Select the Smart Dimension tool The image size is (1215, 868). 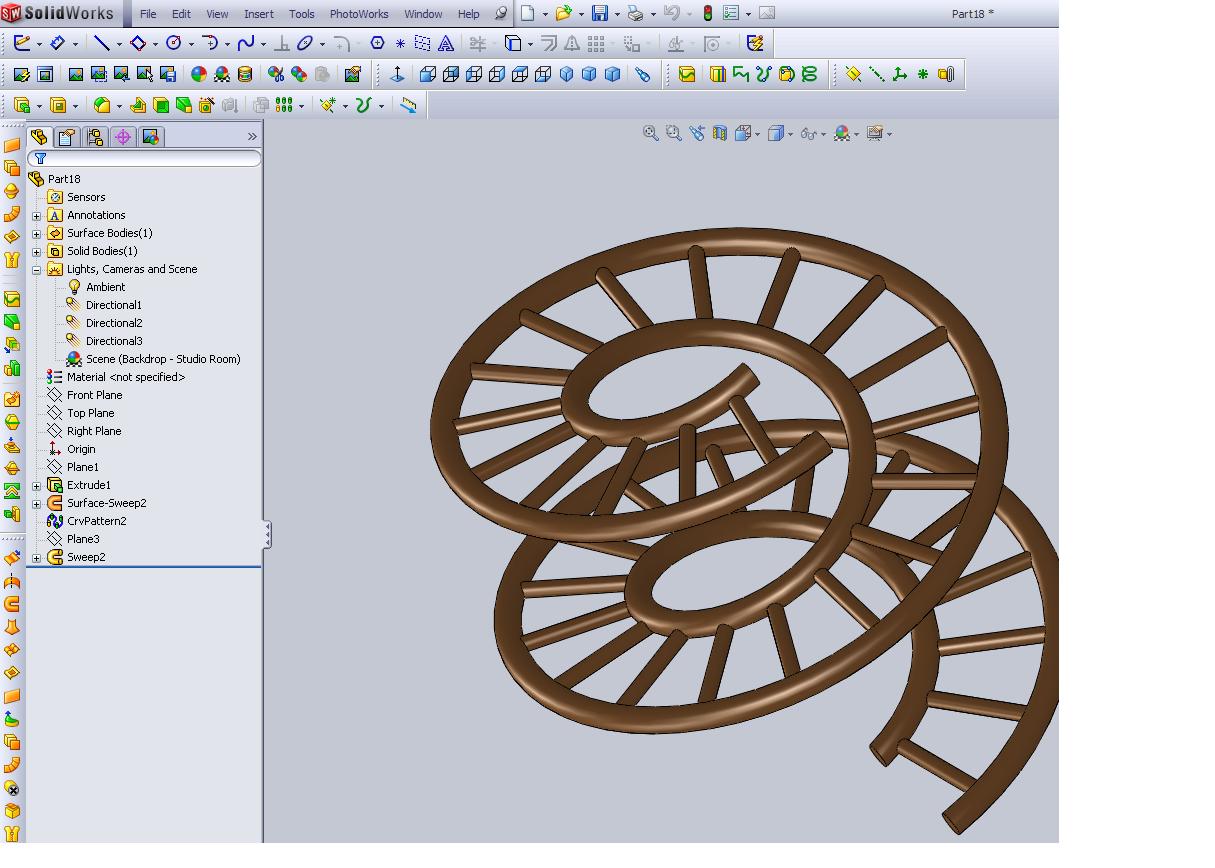[58, 43]
